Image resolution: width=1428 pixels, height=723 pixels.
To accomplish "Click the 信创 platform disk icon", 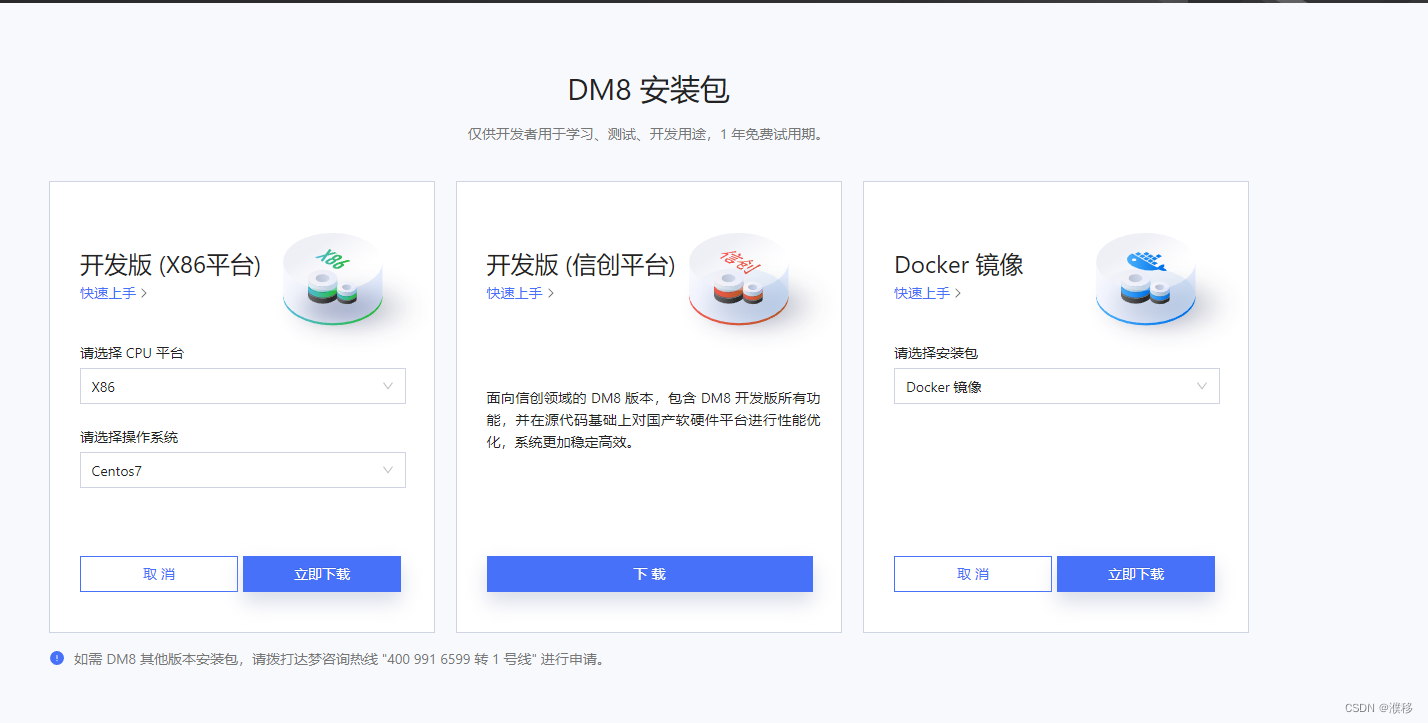I will coord(739,279).
